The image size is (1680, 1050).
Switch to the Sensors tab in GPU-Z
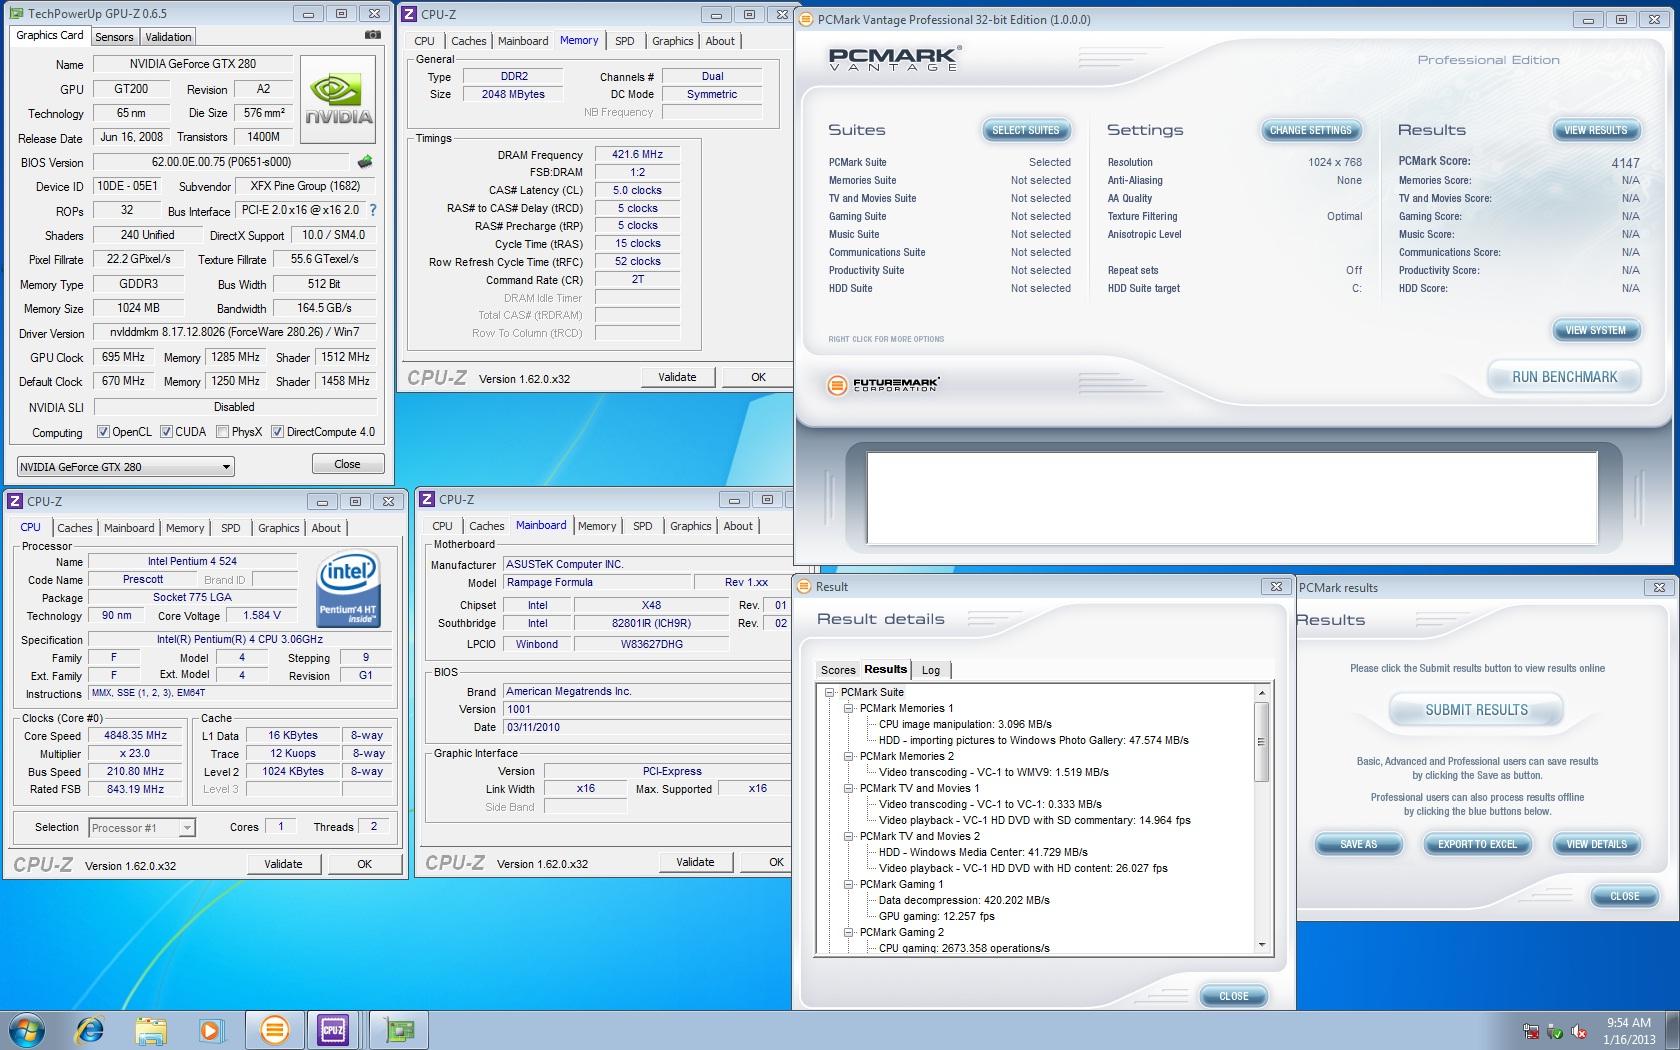tap(114, 37)
